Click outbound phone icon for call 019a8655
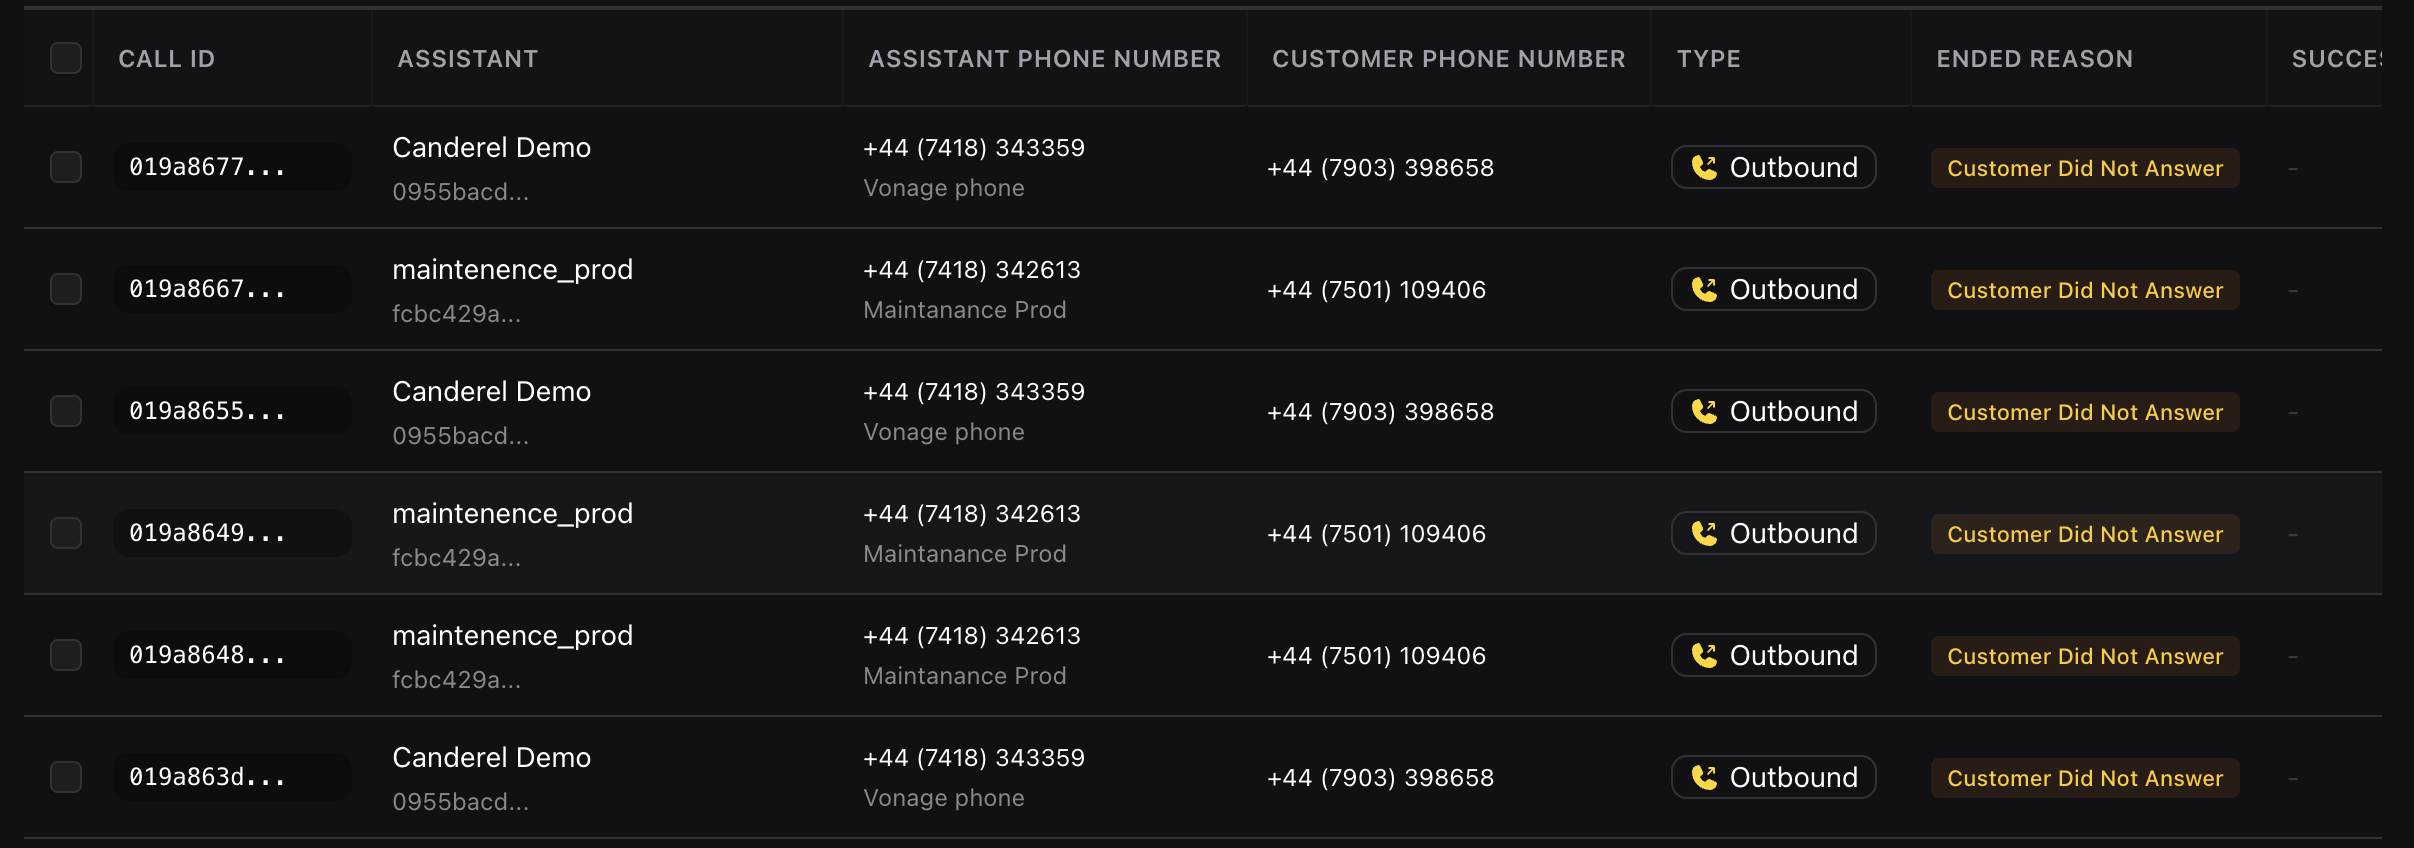 coord(1704,411)
